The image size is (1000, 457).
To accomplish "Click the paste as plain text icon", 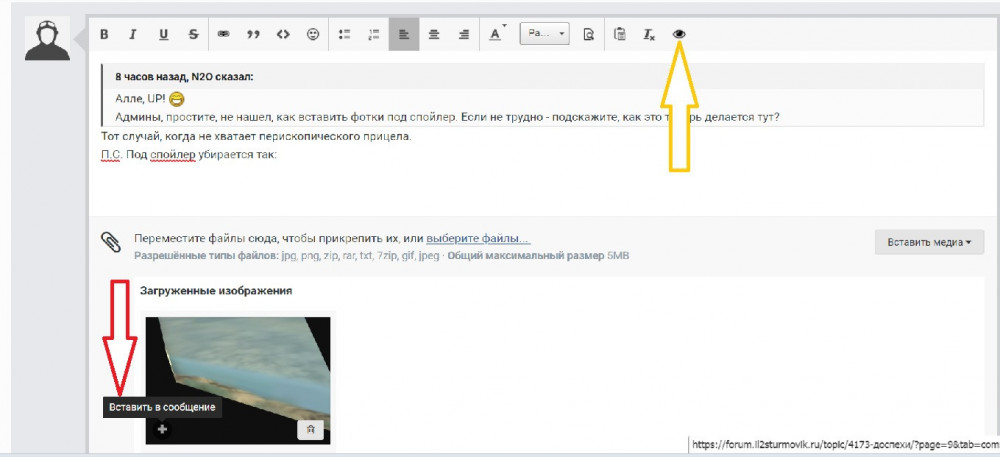I will [x=619, y=34].
